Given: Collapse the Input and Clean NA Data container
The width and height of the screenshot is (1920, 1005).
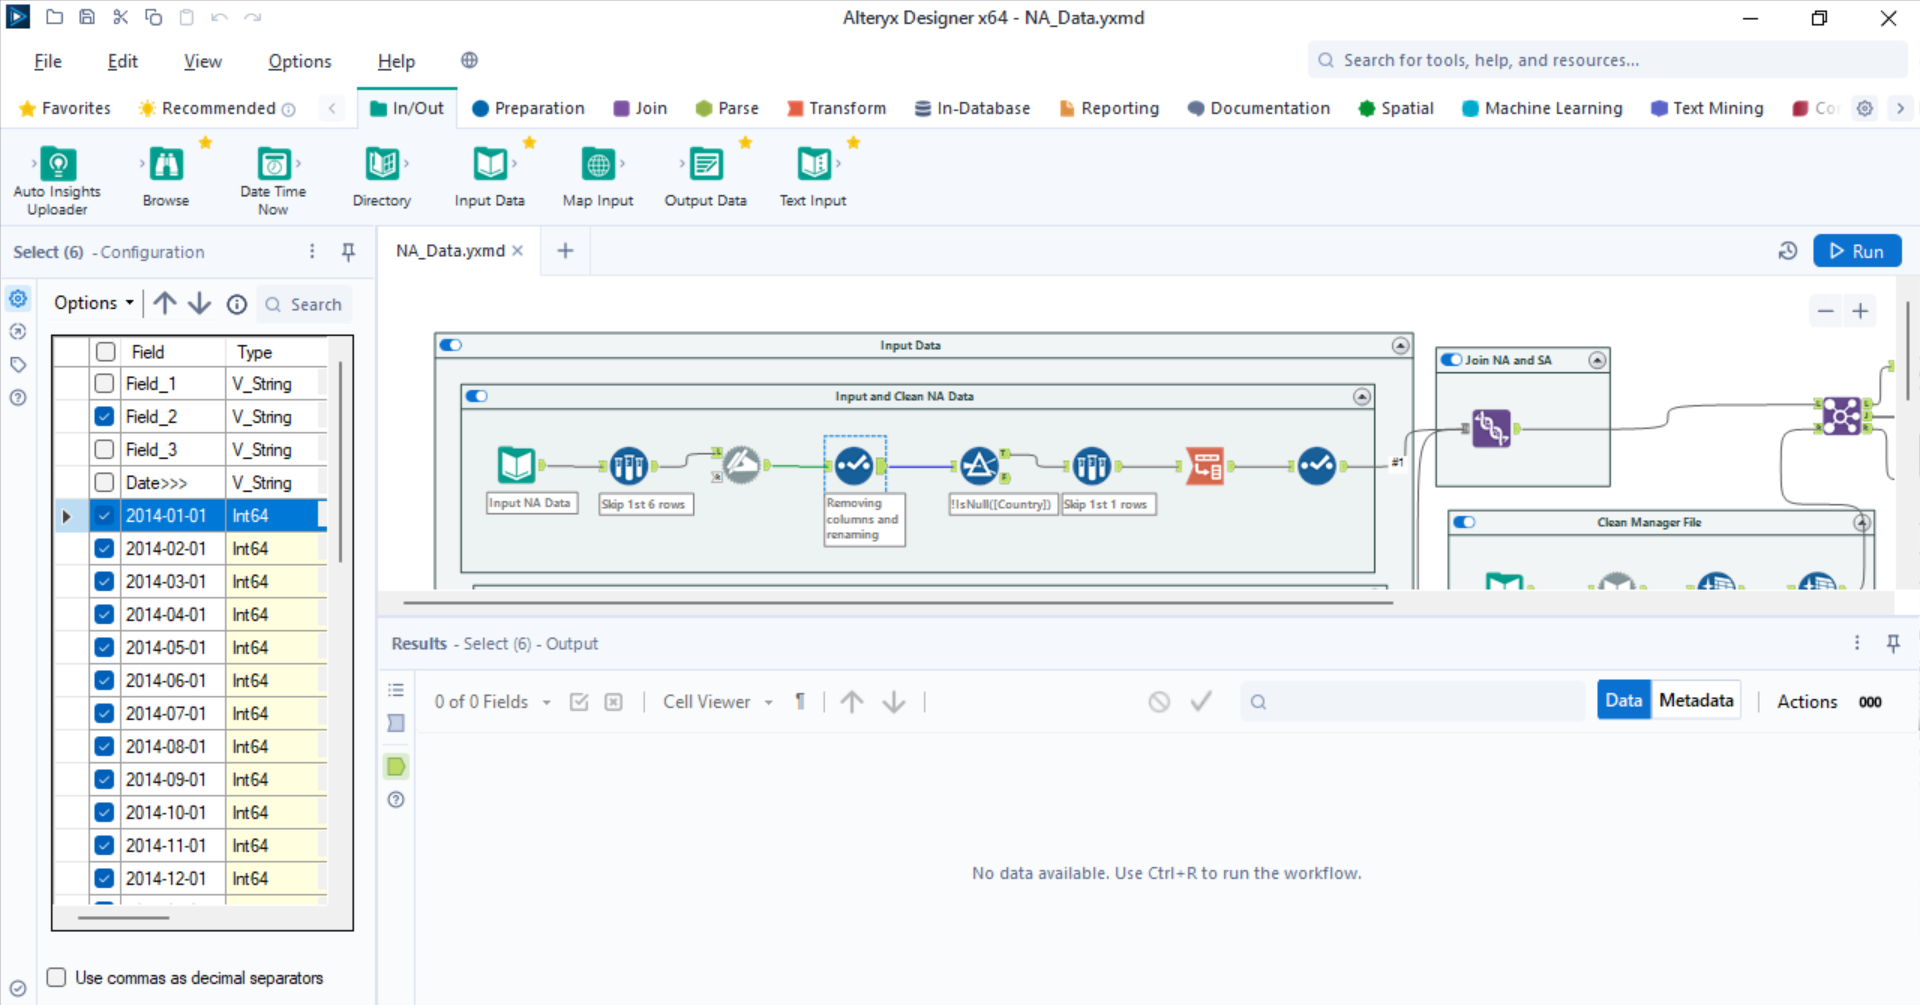Looking at the screenshot, I should (1363, 396).
